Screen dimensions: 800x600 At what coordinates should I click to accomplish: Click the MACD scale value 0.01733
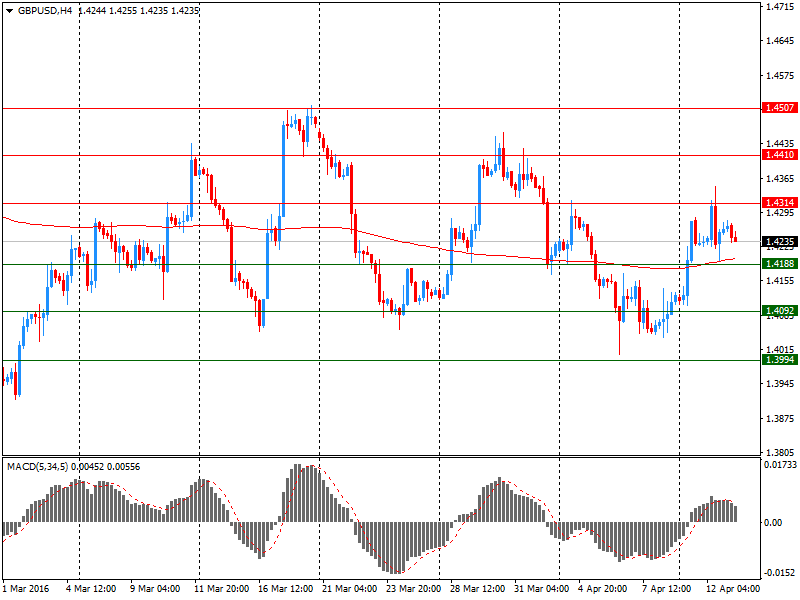point(780,465)
